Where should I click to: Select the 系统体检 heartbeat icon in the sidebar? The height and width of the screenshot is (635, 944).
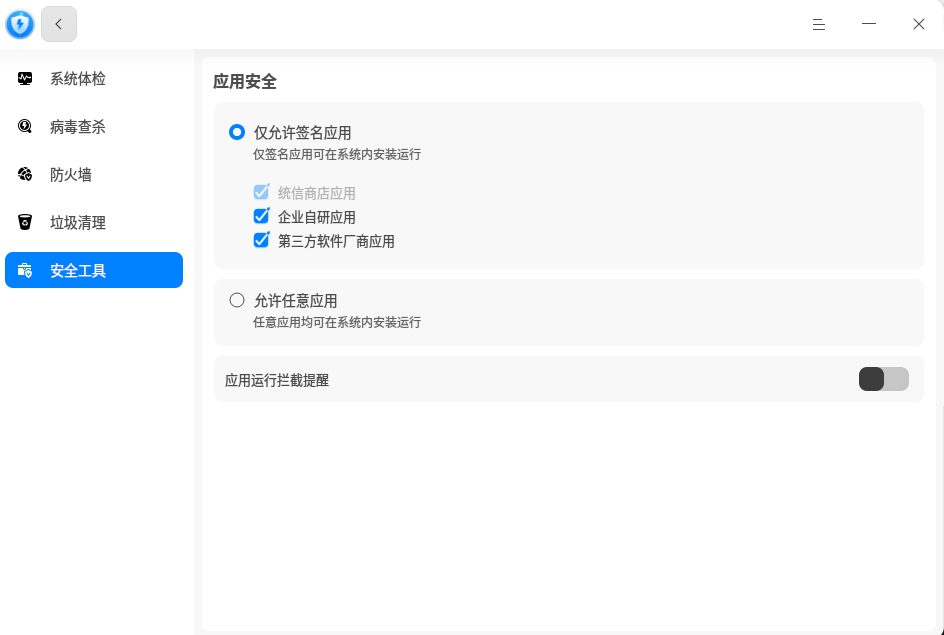tap(24, 78)
